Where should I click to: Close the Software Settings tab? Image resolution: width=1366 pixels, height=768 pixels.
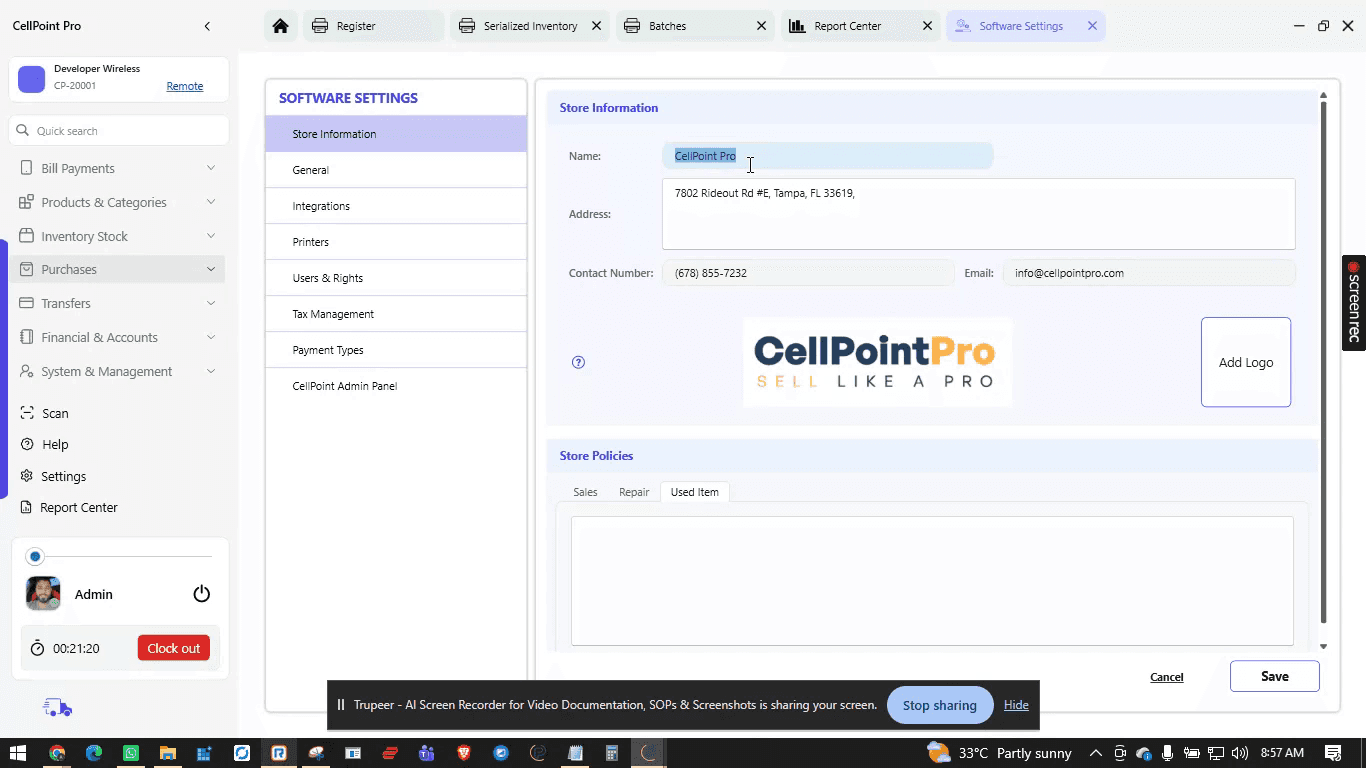tap(1092, 26)
